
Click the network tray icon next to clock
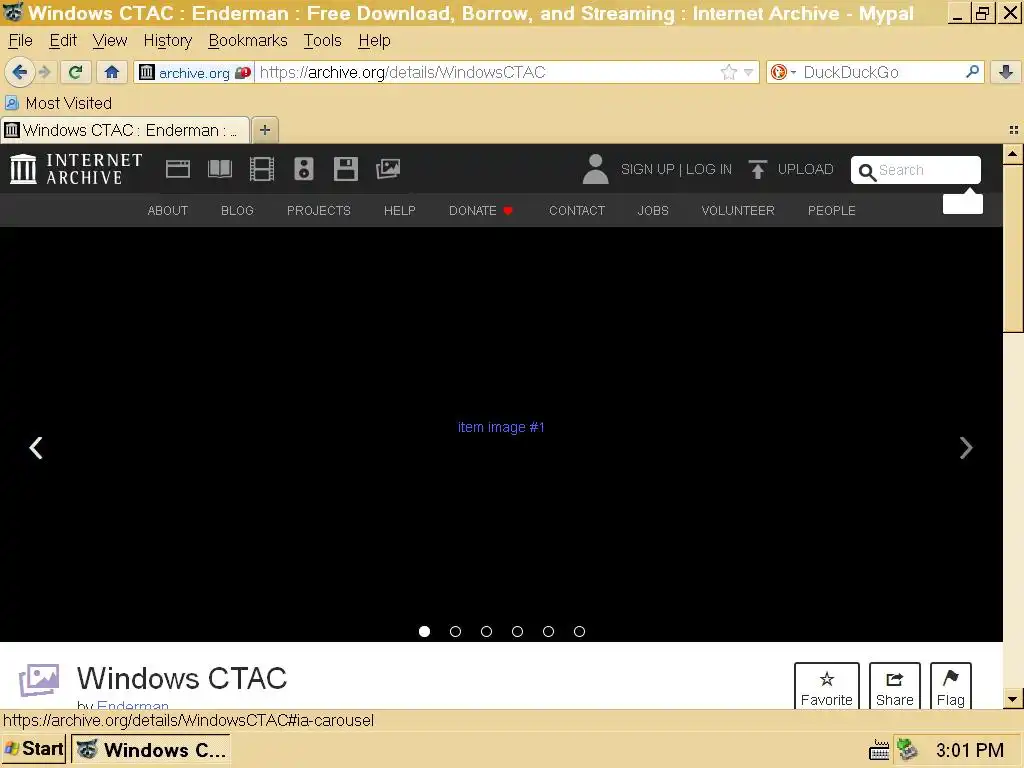(908, 749)
